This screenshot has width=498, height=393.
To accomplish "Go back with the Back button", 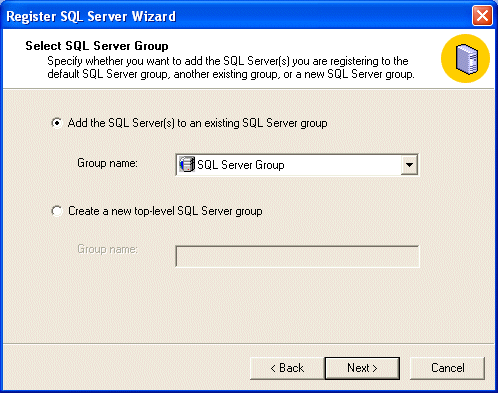I will point(287,368).
